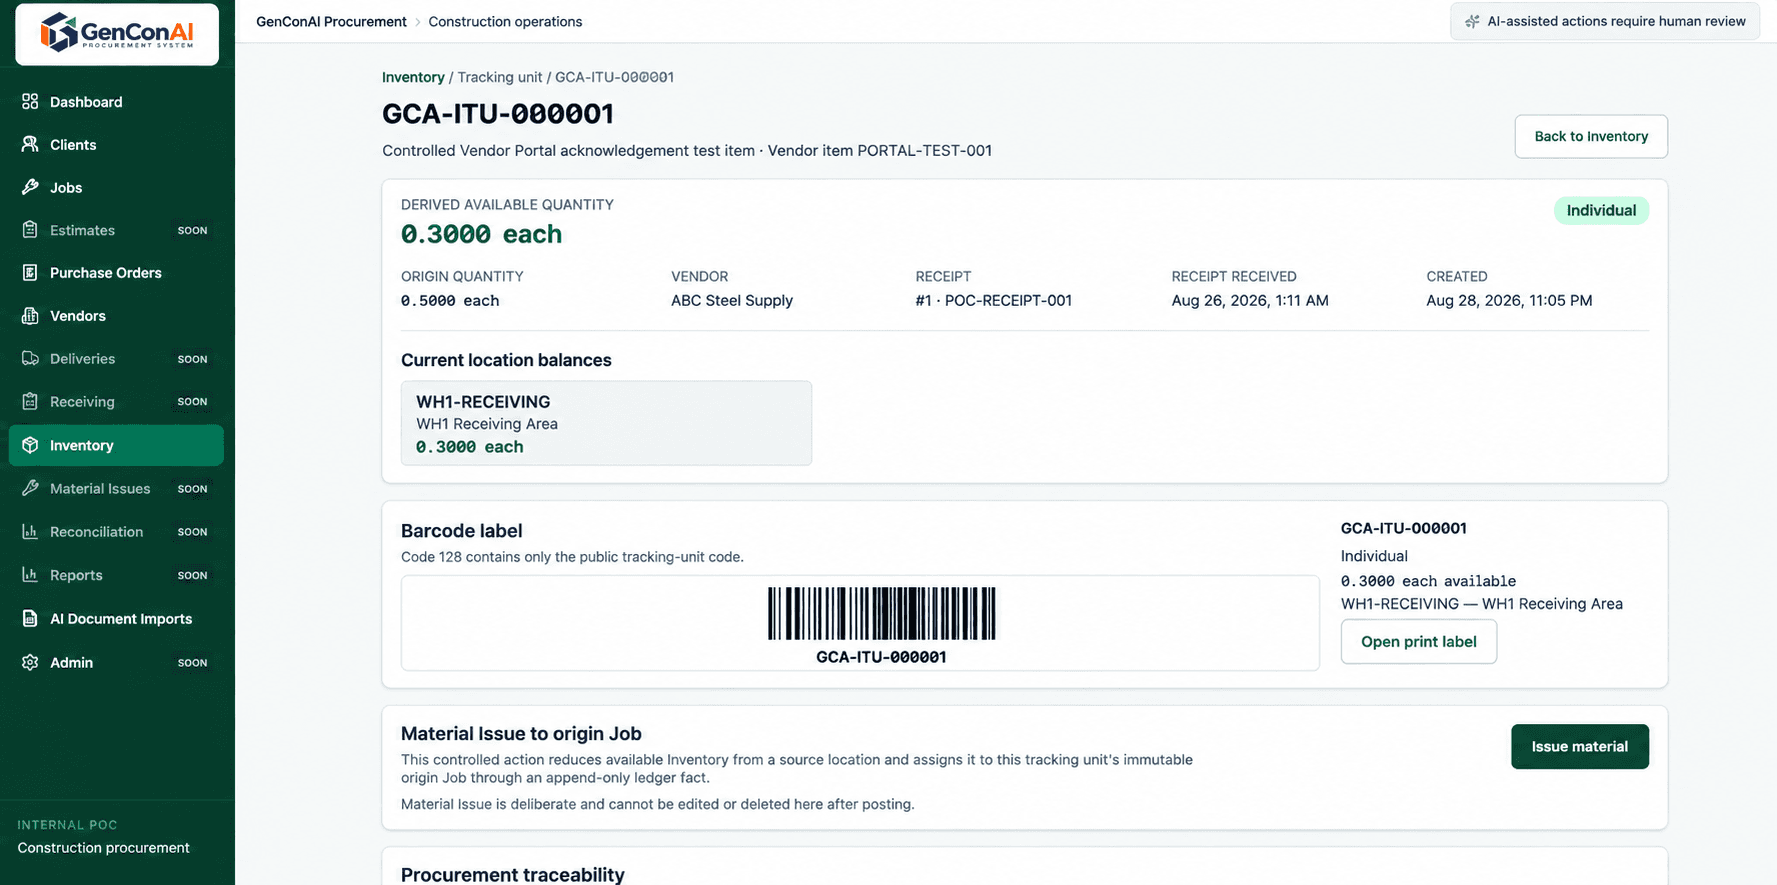This screenshot has height=885, width=1777.
Task: Click the WH1-RECEIVING location balance card
Action: pos(606,423)
